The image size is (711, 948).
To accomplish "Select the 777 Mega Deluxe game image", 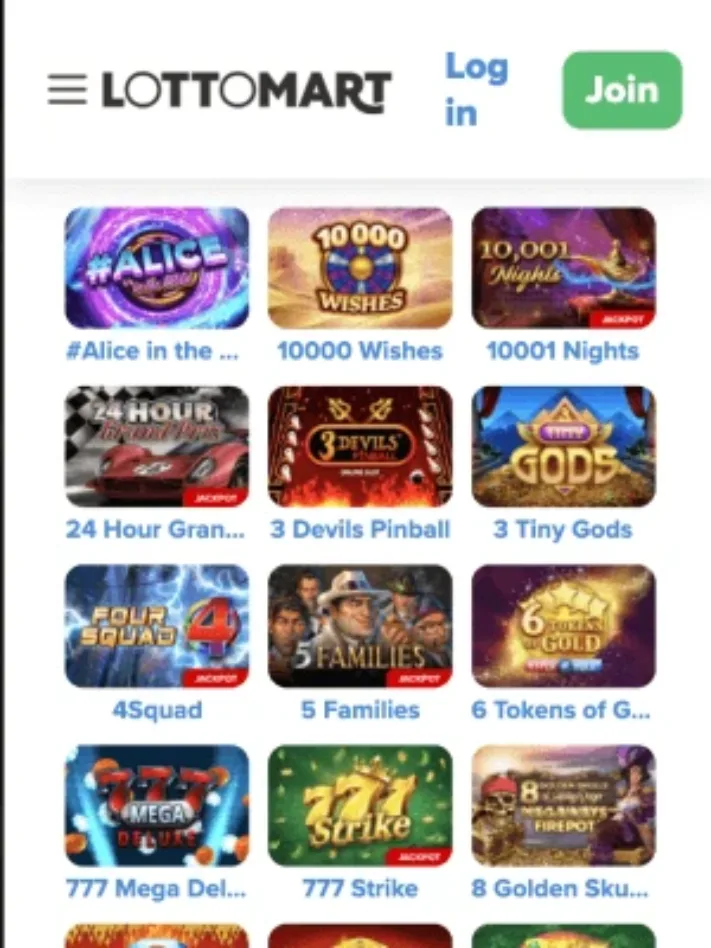I will click(157, 805).
